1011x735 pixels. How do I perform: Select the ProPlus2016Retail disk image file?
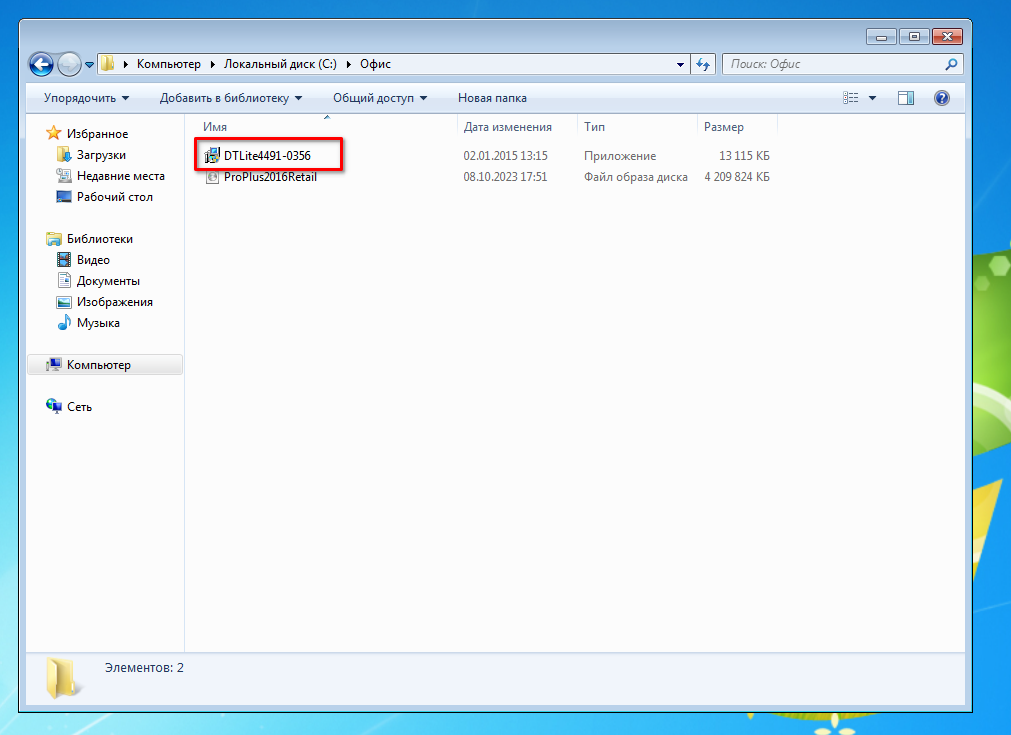(x=270, y=177)
